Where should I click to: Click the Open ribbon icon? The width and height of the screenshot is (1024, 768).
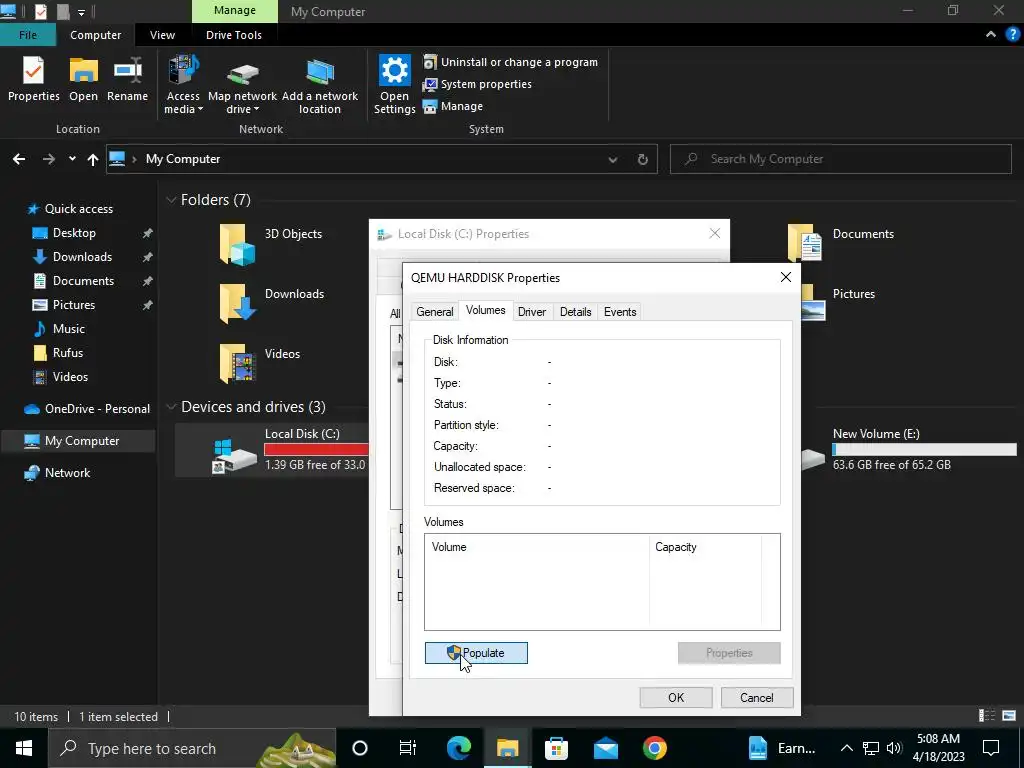coord(84,78)
